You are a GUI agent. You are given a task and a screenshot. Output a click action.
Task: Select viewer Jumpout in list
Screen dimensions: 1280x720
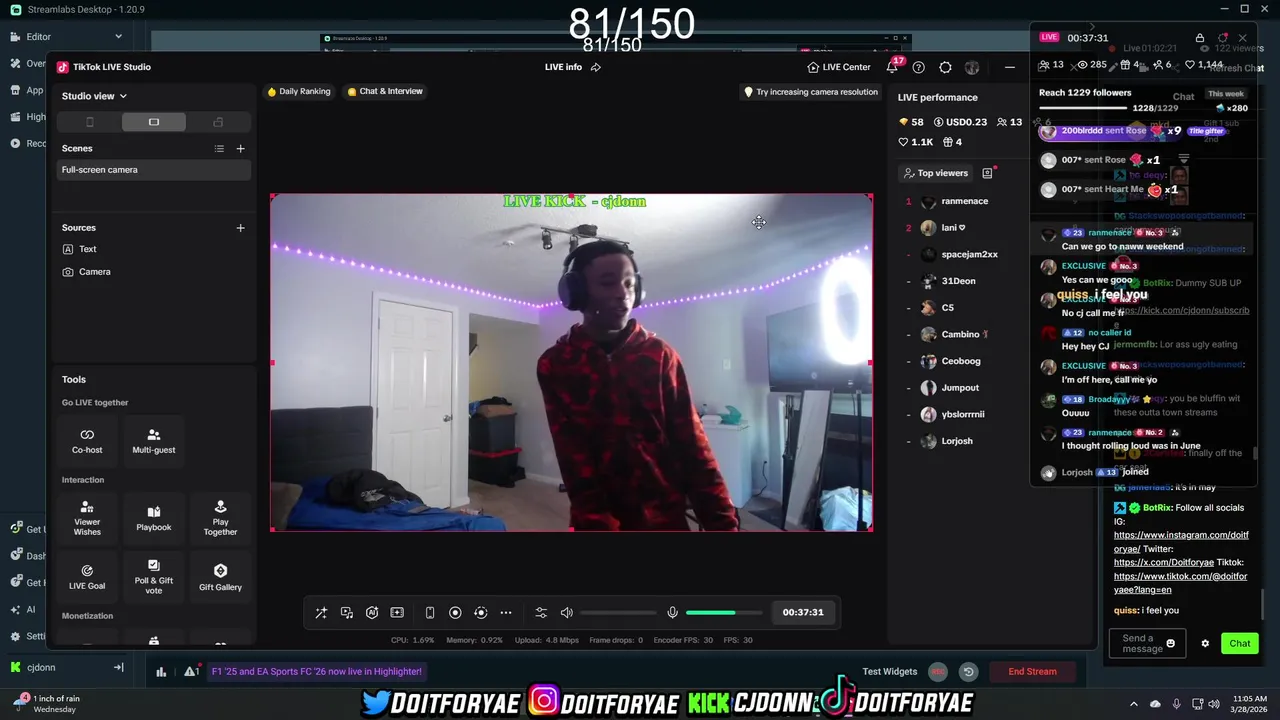[960, 388]
